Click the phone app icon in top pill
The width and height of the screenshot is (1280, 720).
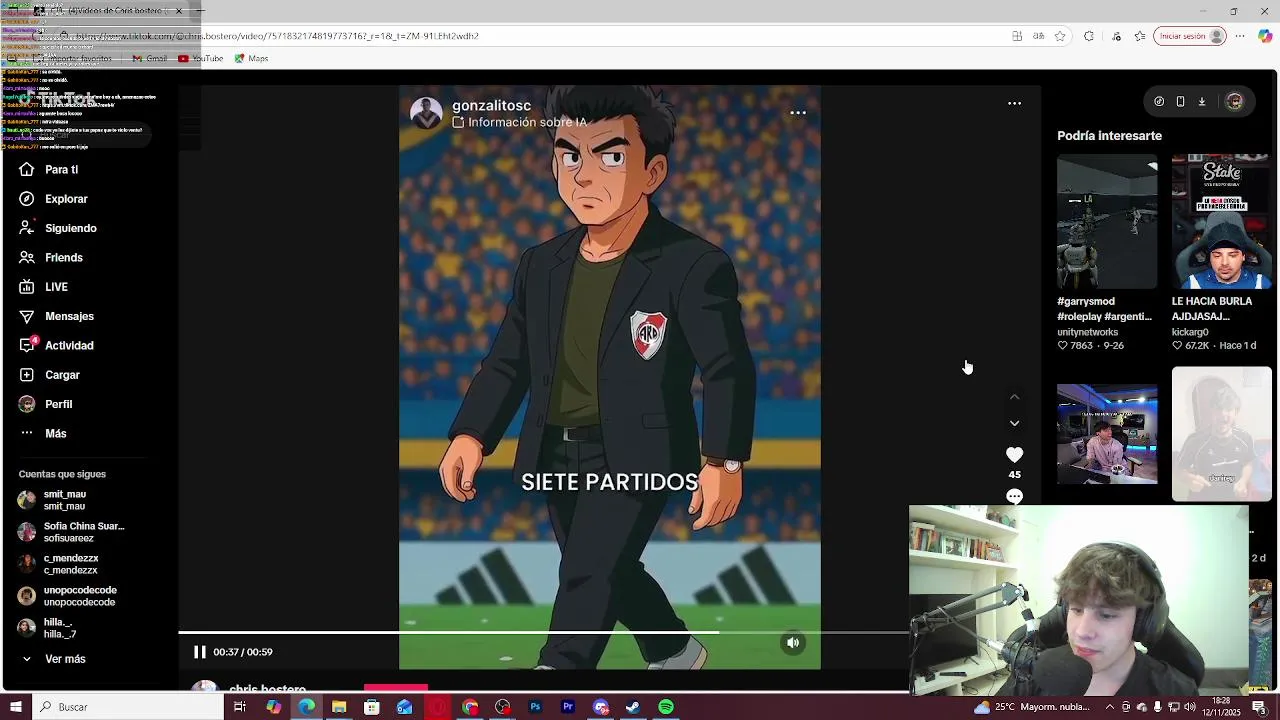coord(1180,102)
